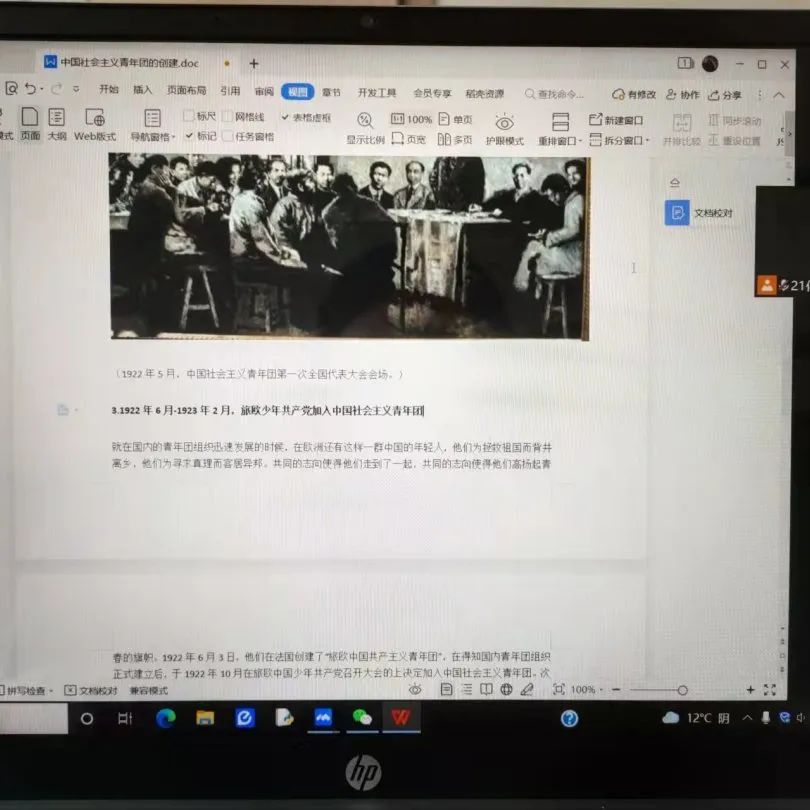Click the Collaborate (协作) button

683,94
